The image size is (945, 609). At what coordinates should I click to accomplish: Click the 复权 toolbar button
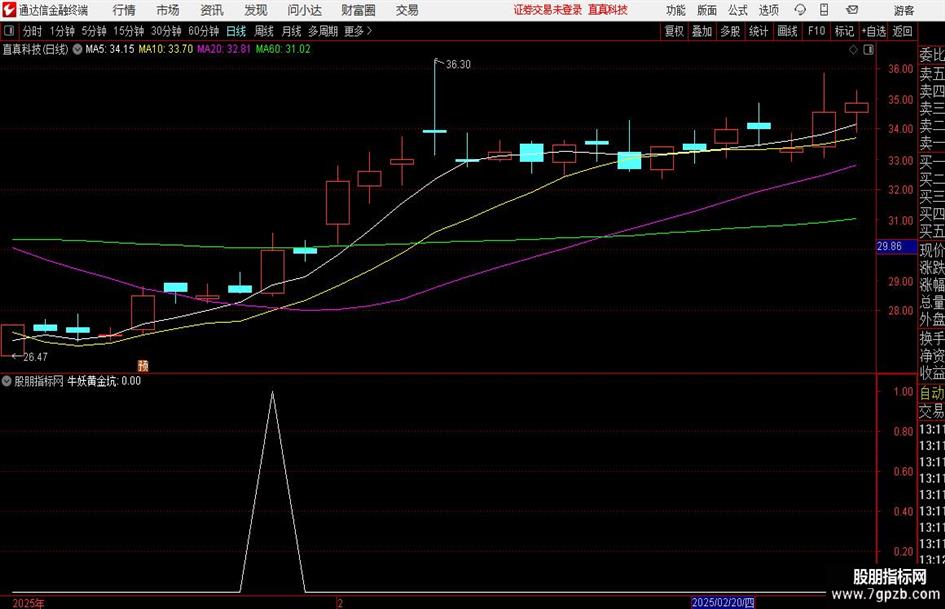(674, 31)
